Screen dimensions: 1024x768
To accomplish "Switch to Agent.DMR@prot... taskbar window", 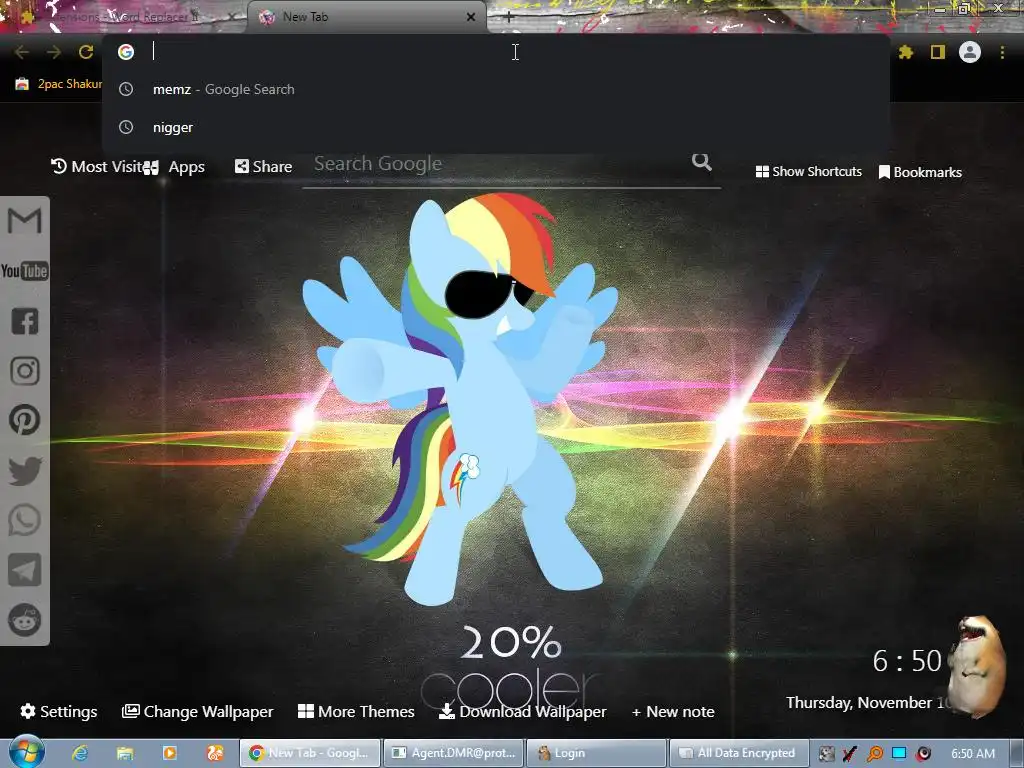I will 453,753.
